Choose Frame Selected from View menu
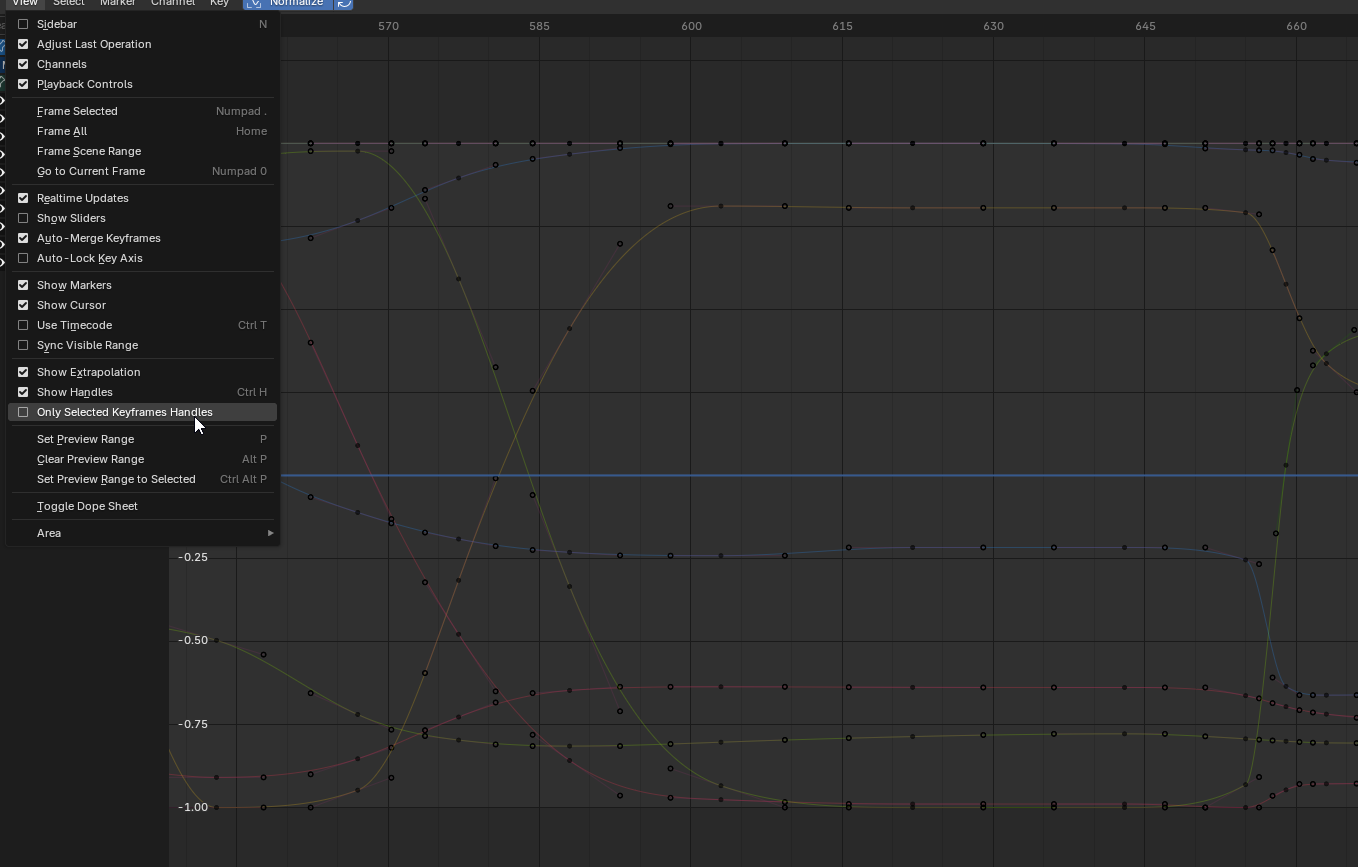1358x867 pixels. point(142,111)
